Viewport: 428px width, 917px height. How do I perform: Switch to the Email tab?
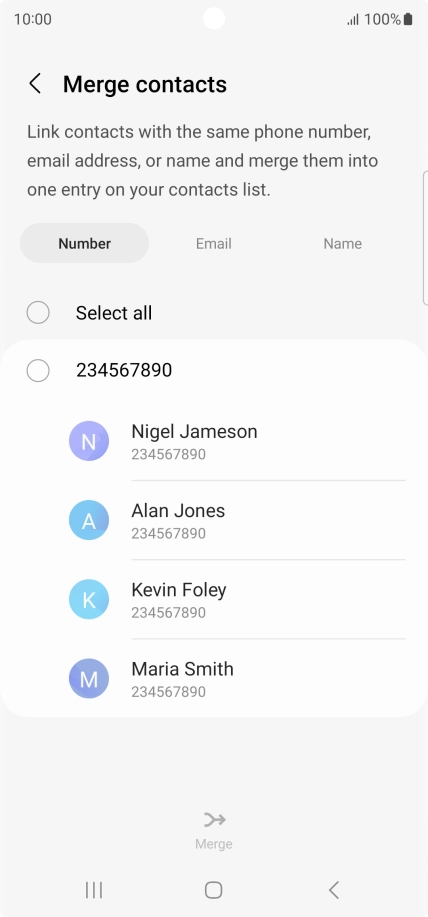[213, 243]
